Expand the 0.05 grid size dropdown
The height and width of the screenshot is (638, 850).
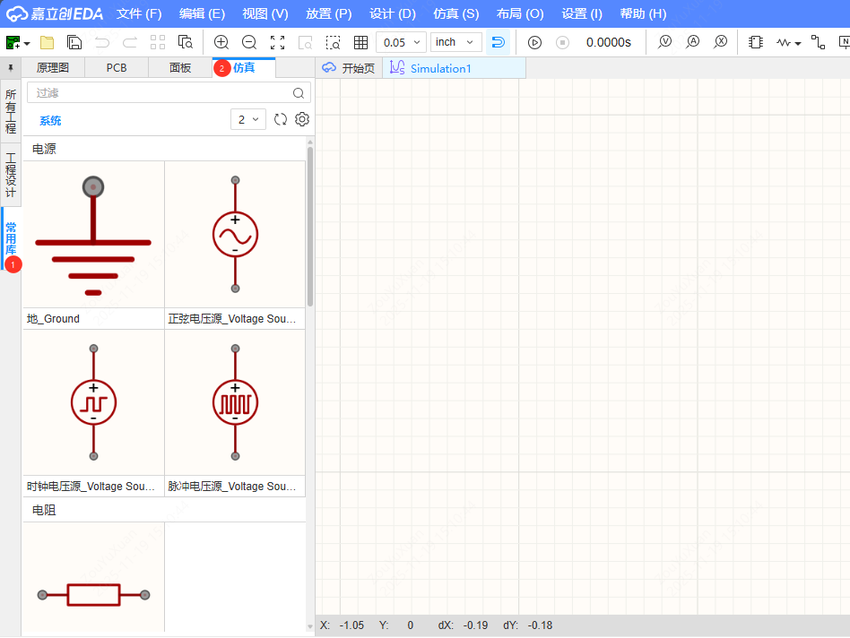(401, 42)
